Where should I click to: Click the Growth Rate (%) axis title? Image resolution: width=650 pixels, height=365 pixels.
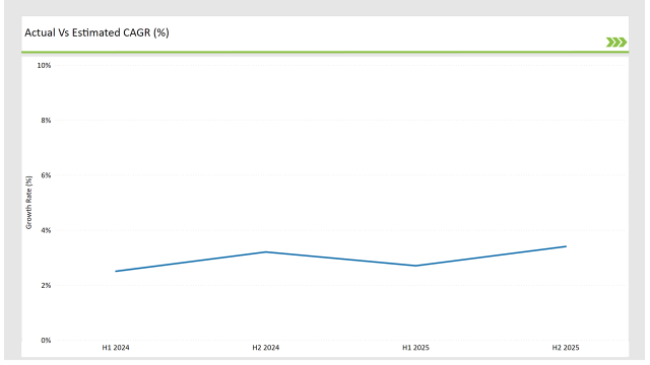point(29,202)
